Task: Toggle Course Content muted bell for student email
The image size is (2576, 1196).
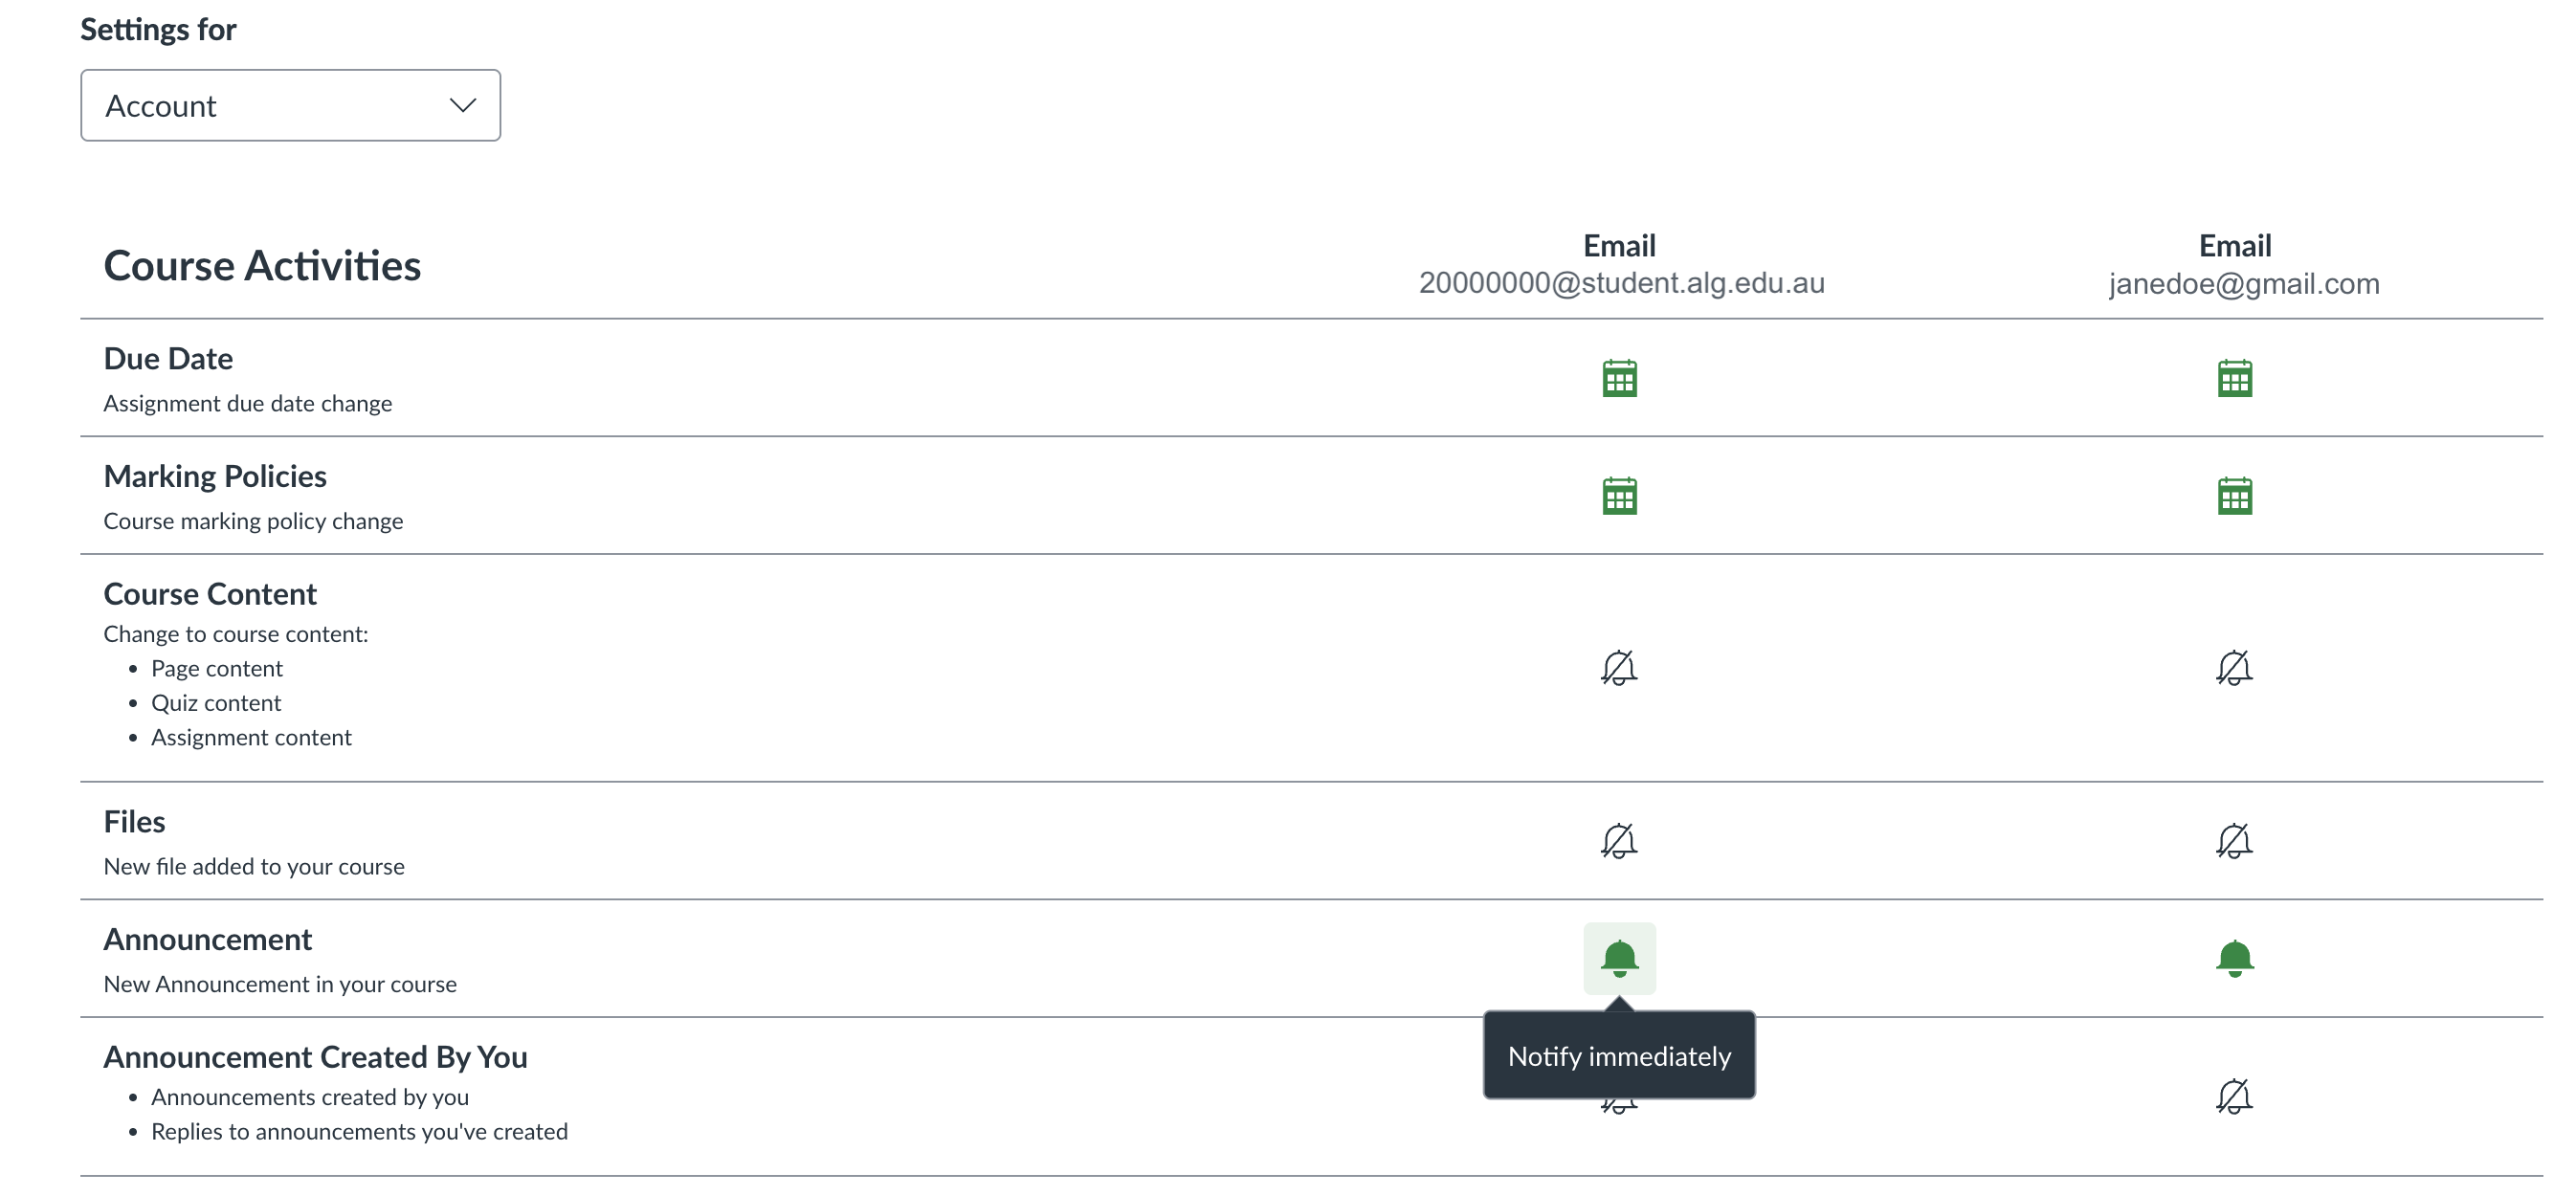Action: click(x=1619, y=667)
